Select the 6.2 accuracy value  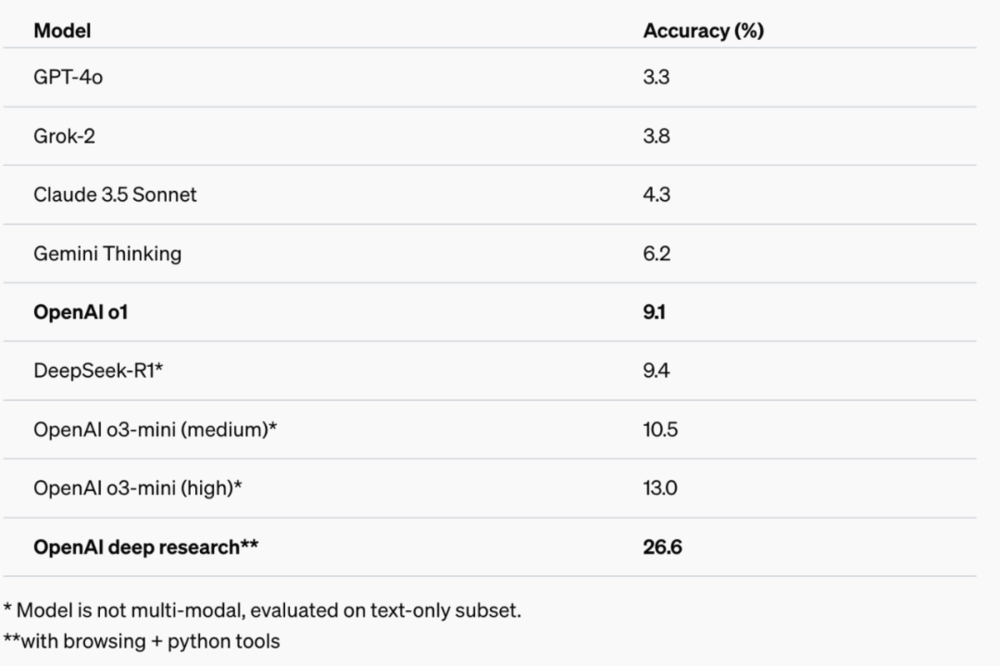coord(656,253)
